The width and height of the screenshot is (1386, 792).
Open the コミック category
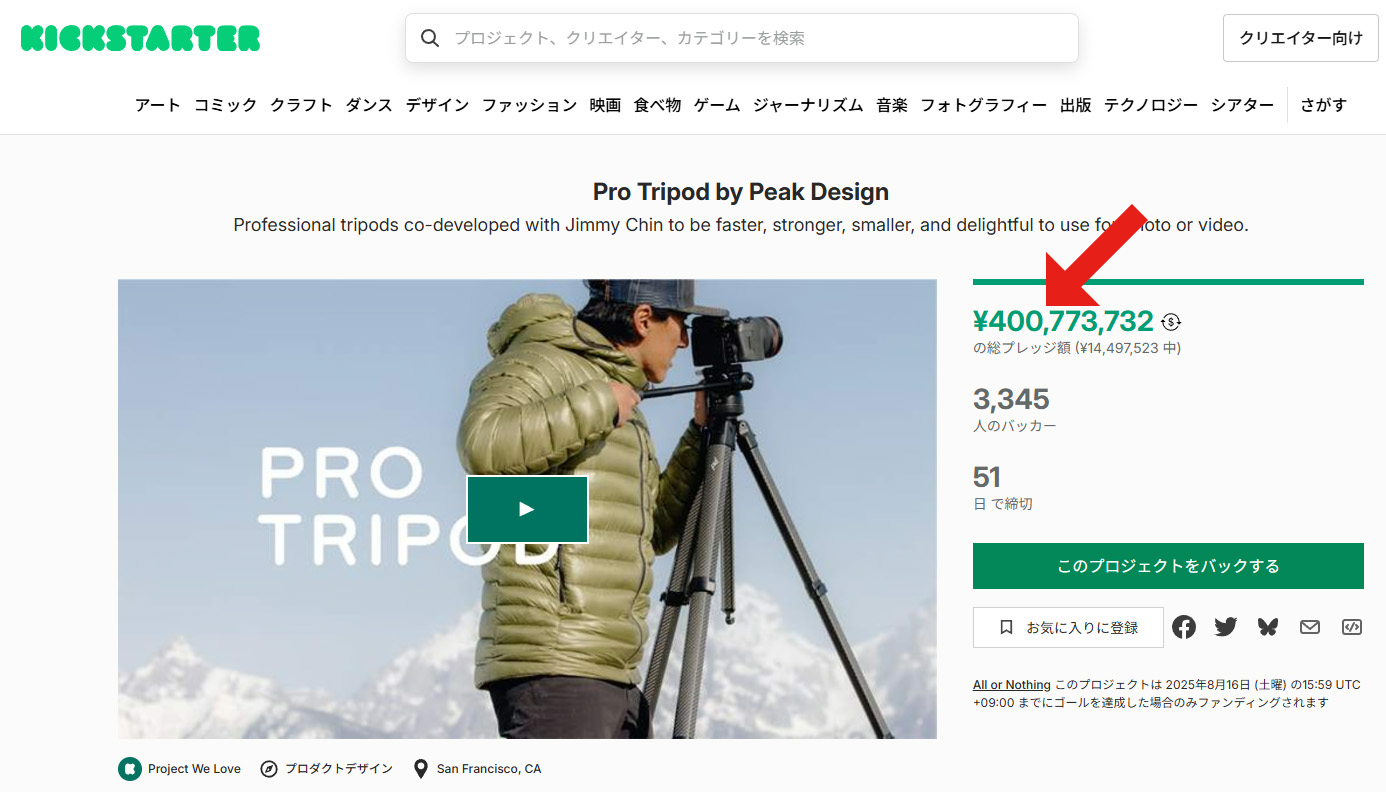225,105
